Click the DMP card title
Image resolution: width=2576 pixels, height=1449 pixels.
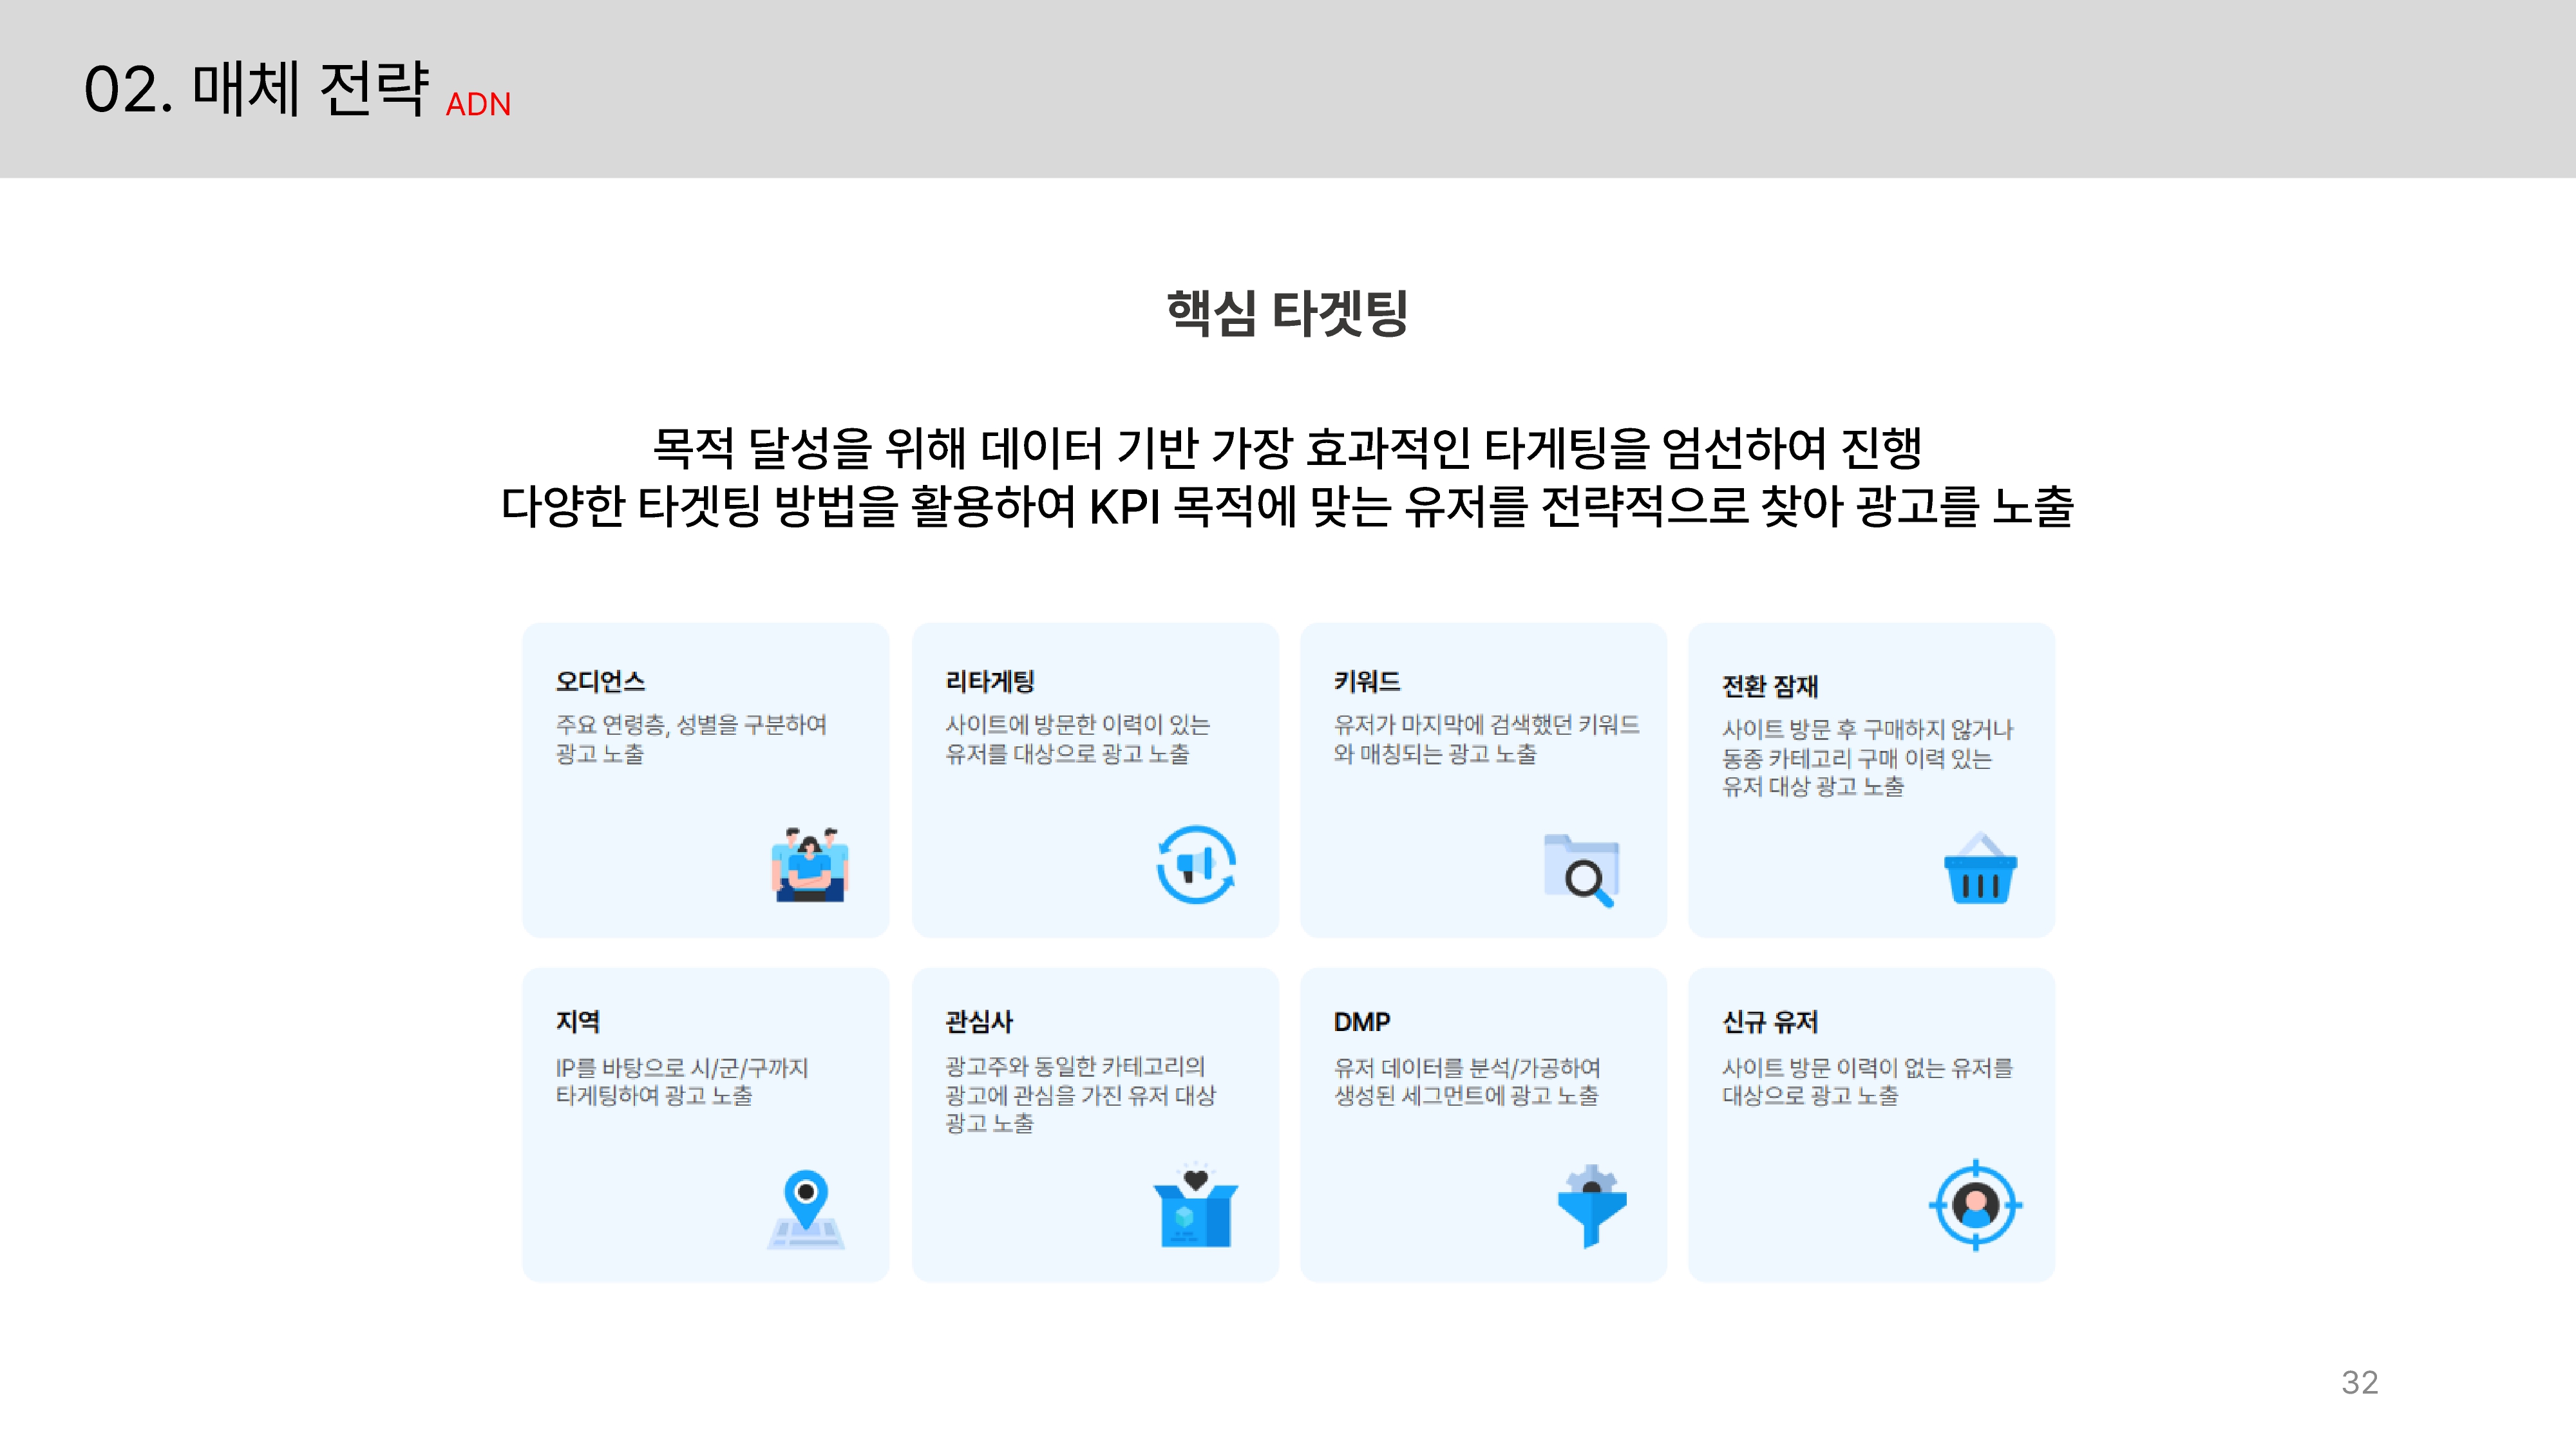(1361, 1021)
